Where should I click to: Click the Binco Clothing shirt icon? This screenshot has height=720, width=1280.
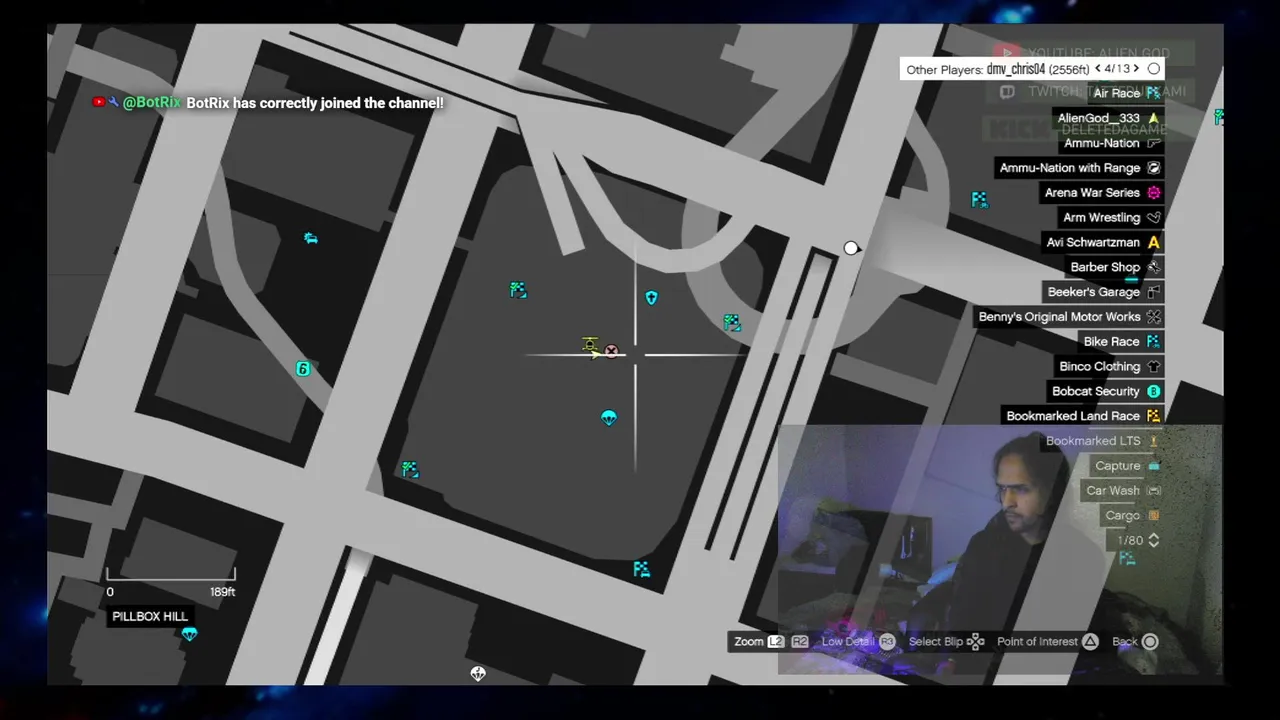click(1154, 367)
